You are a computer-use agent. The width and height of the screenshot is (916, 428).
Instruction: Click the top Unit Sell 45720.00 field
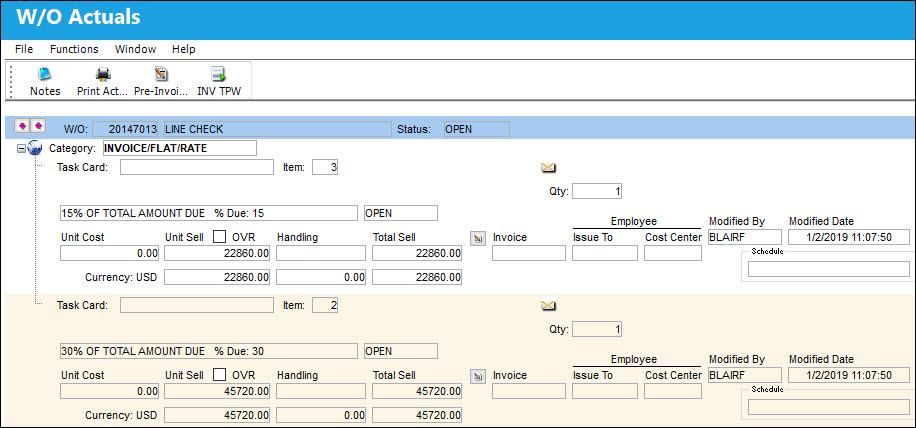tap(217, 391)
